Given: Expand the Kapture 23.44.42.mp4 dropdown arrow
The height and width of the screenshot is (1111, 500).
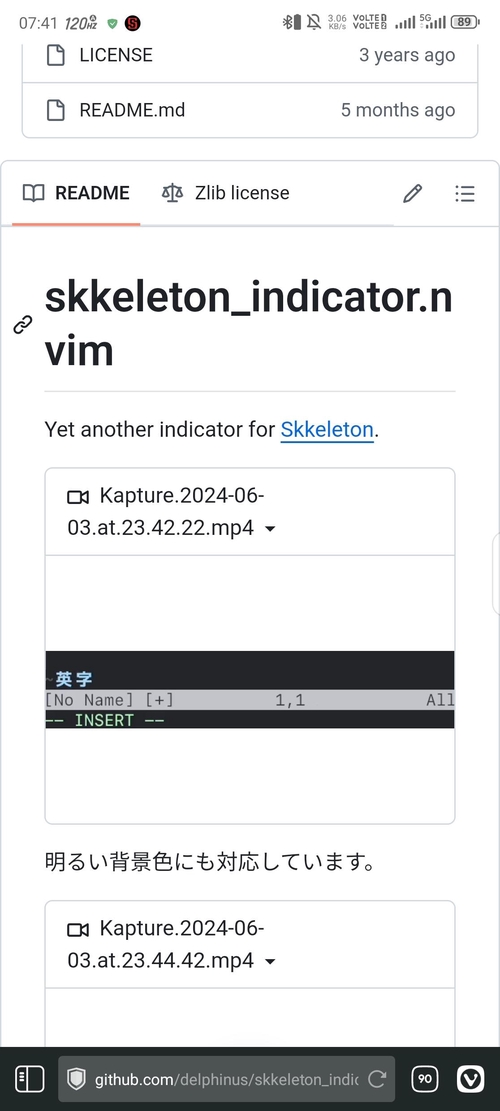Looking at the screenshot, I should 270,962.
